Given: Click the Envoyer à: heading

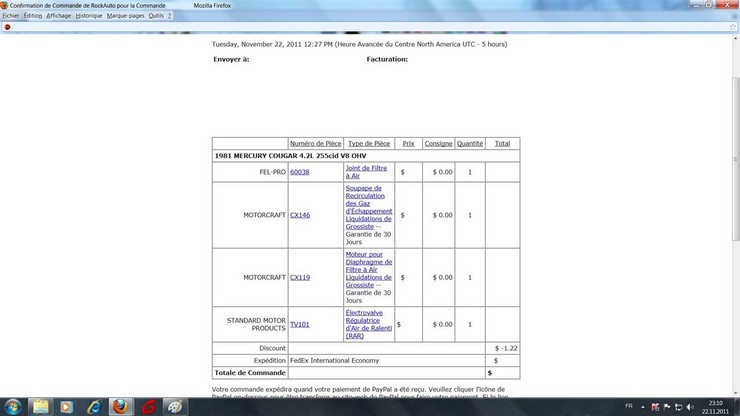Looking at the screenshot, I should click(231, 59).
